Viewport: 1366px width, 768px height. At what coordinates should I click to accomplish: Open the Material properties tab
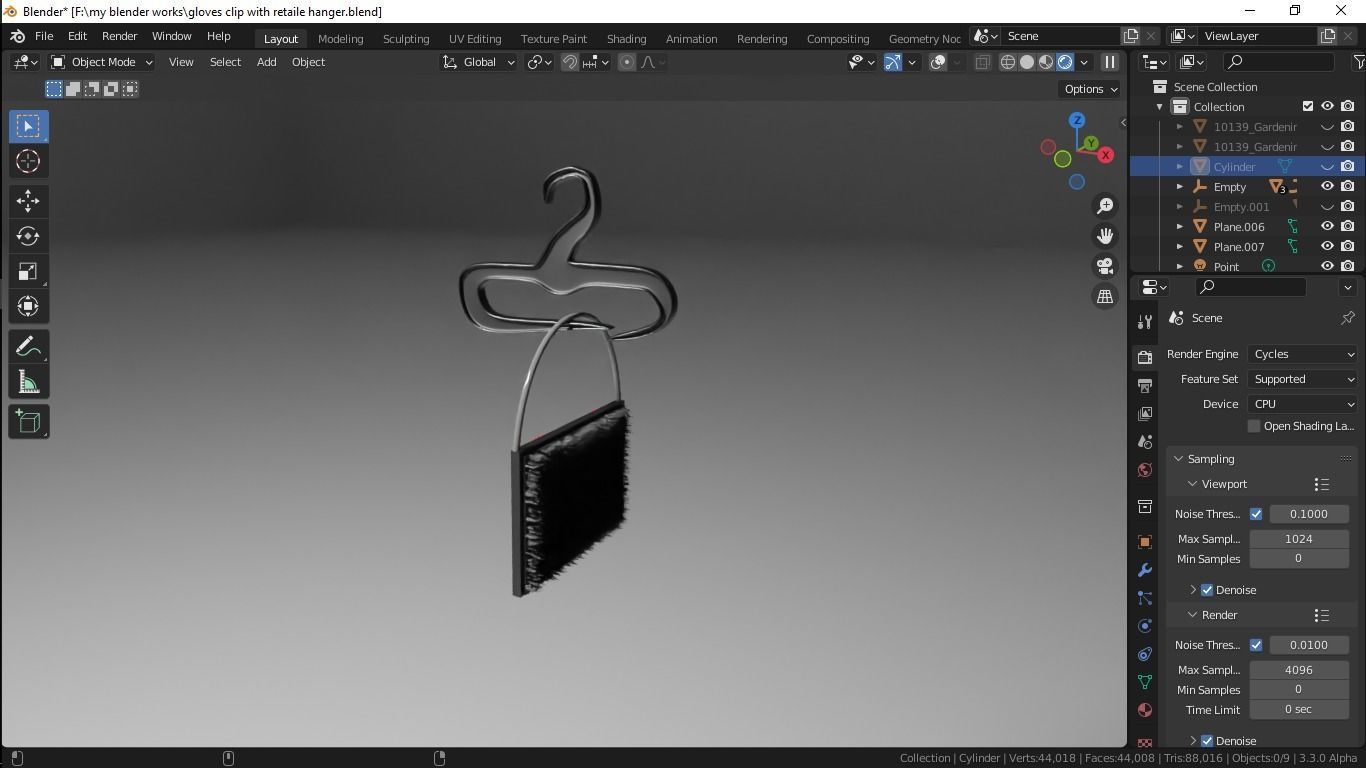click(1145, 710)
